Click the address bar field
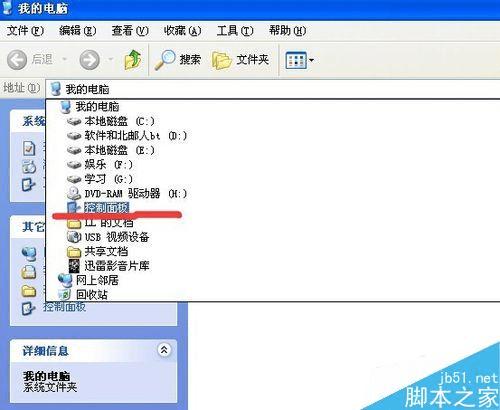The width and height of the screenshot is (500, 410). pyautogui.click(x=273, y=89)
